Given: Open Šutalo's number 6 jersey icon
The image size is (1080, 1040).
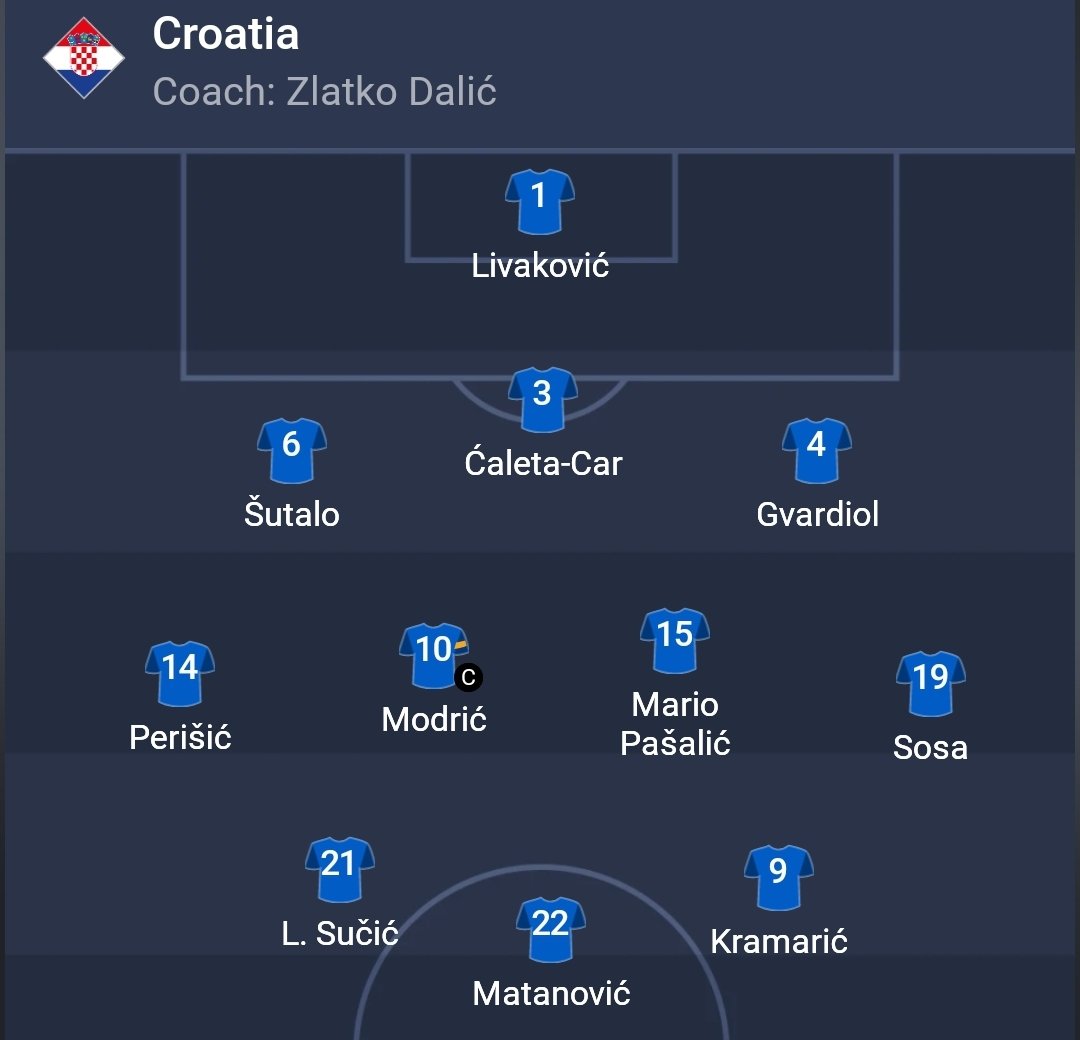Looking at the screenshot, I should pos(291,450).
